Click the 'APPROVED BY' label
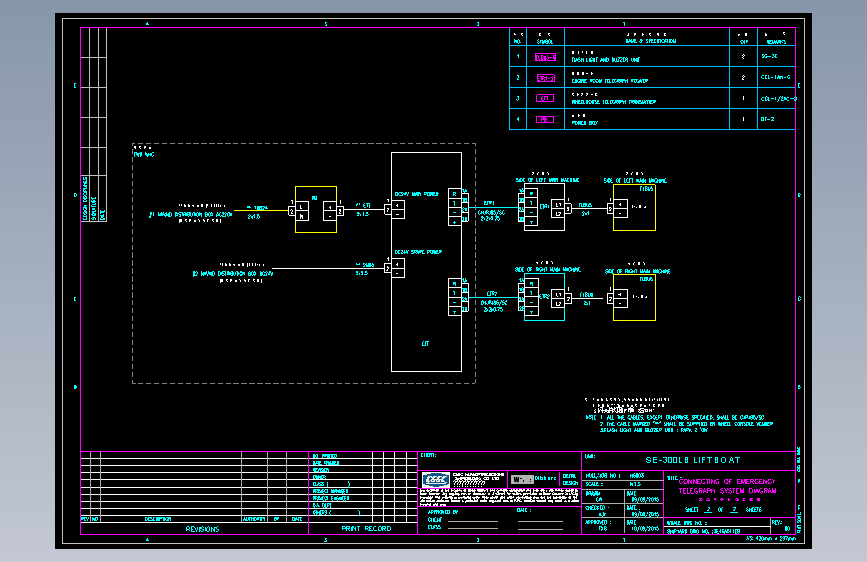This screenshot has height=562, width=867. pos(443,512)
